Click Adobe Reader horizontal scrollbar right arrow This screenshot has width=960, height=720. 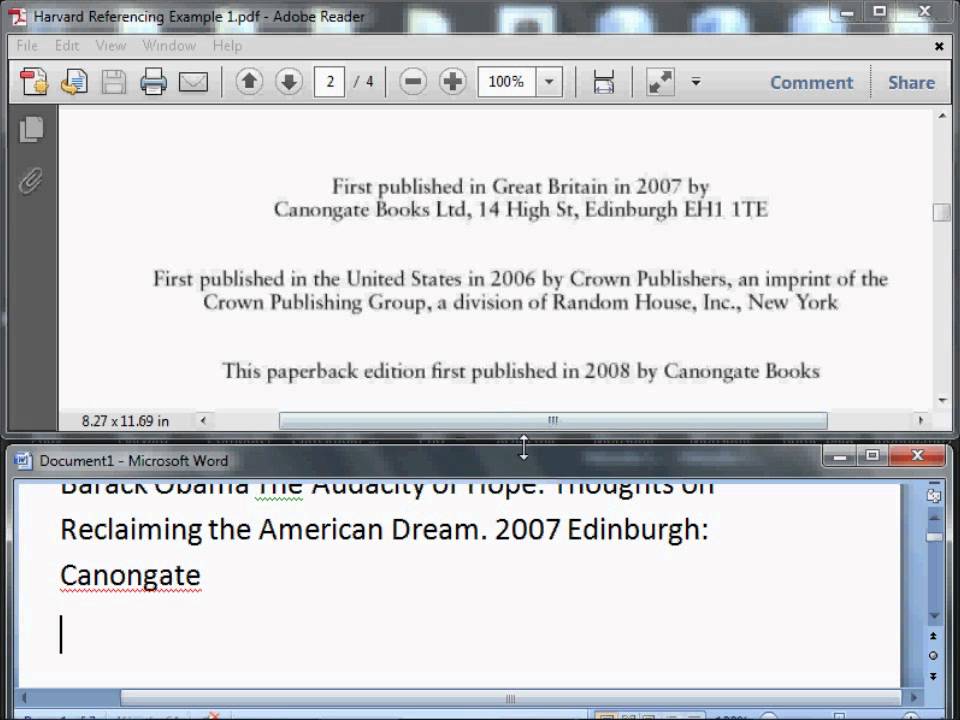[920, 421]
